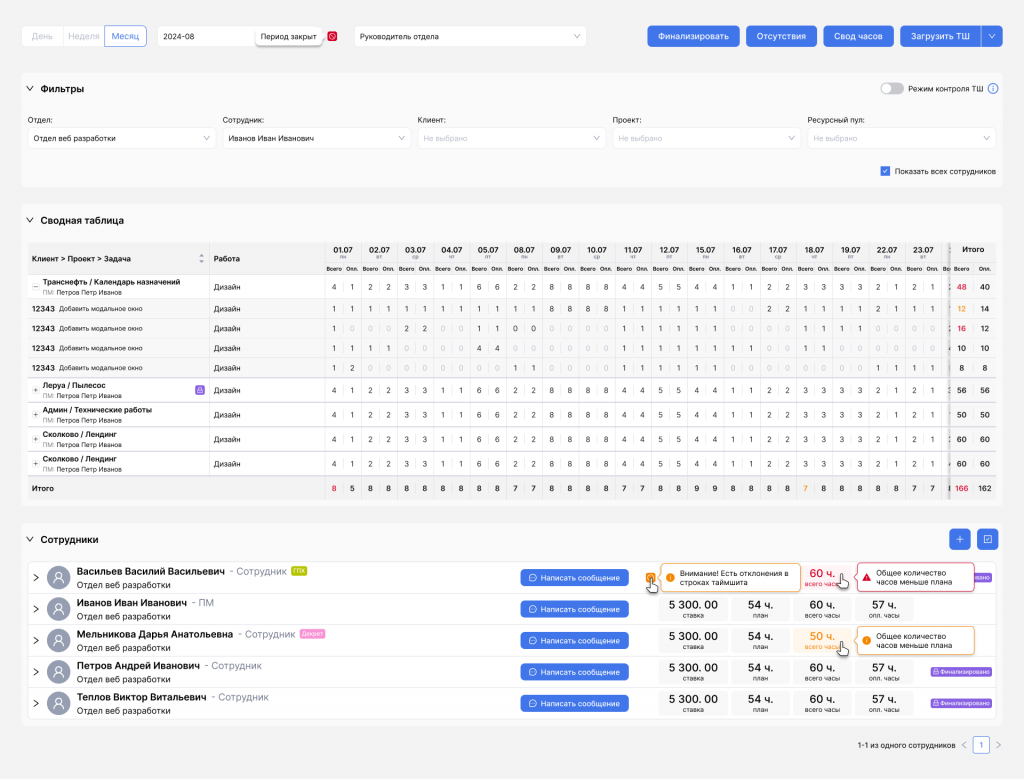Click Иванов Иван Иванович's avatar icon
Screen dimensions: 1024x779
pyautogui.click(x=59, y=609)
